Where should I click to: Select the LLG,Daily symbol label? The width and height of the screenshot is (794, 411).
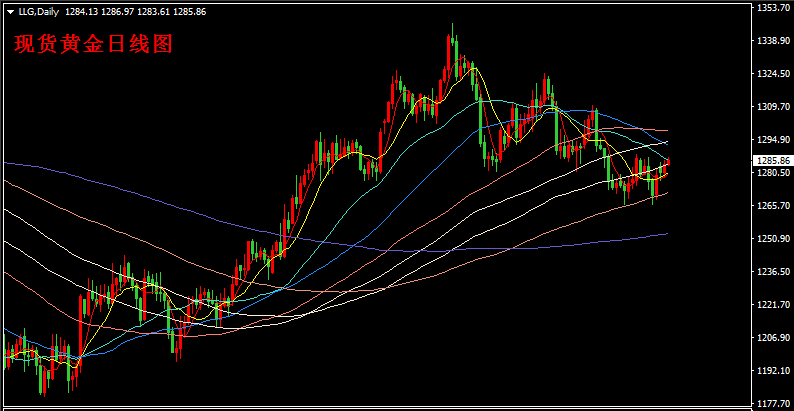[x=39, y=12]
